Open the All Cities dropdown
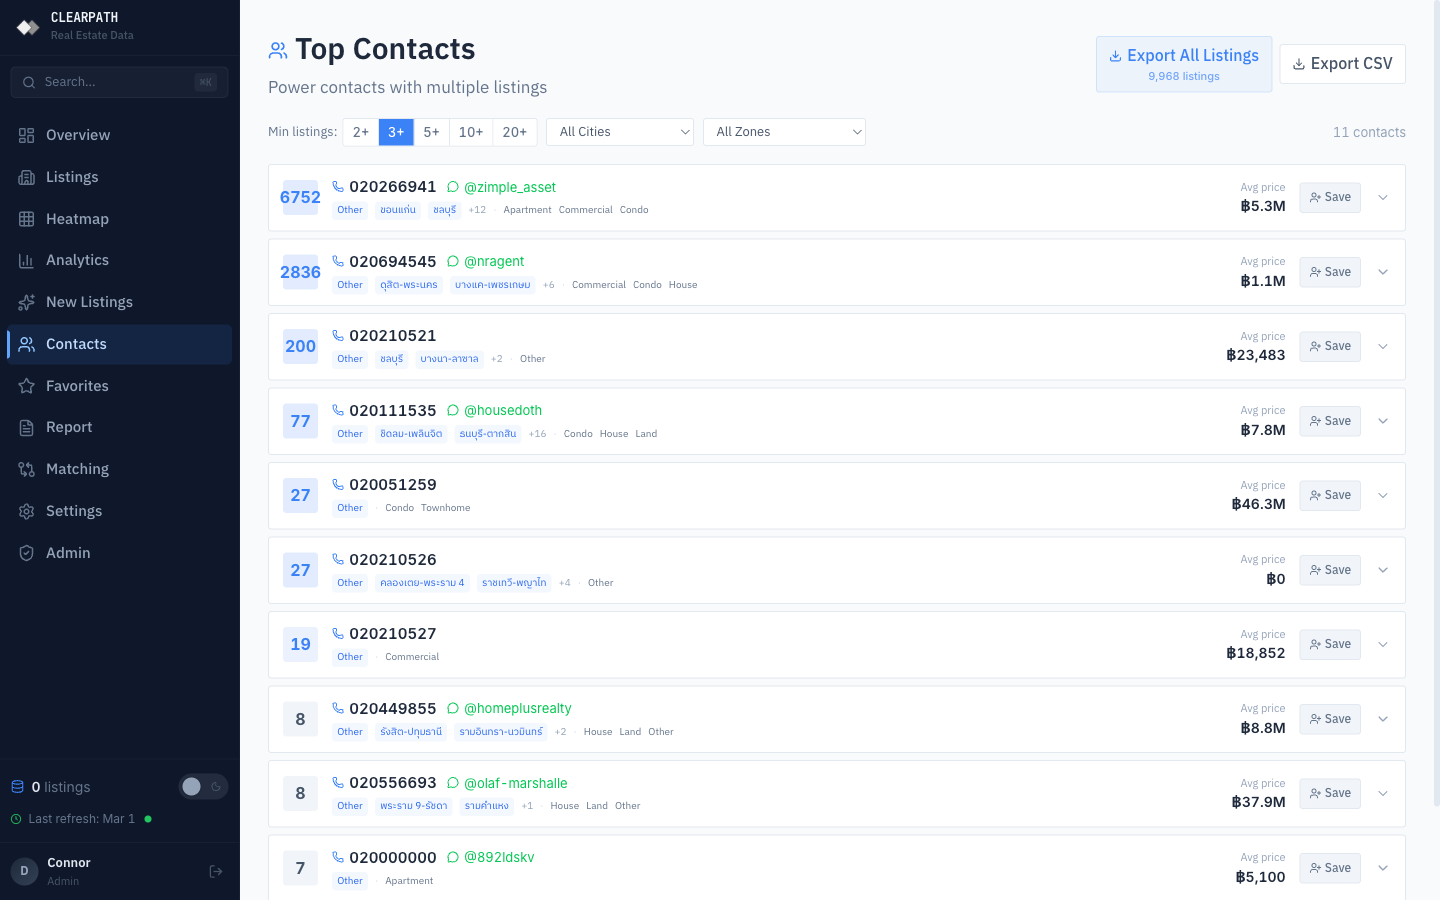 pyautogui.click(x=620, y=132)
